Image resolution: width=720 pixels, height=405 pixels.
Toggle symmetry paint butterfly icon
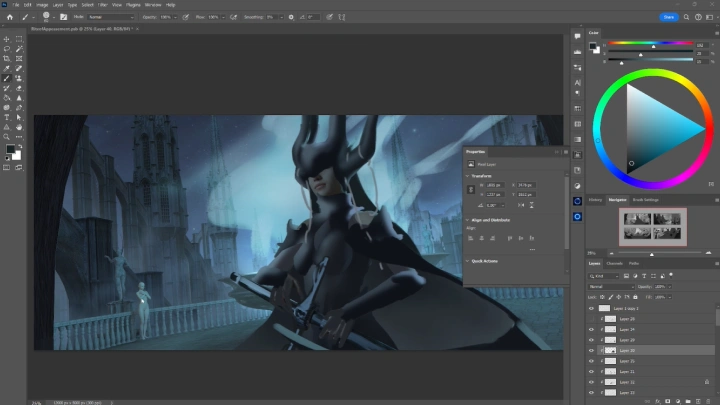tap(342, 17)
